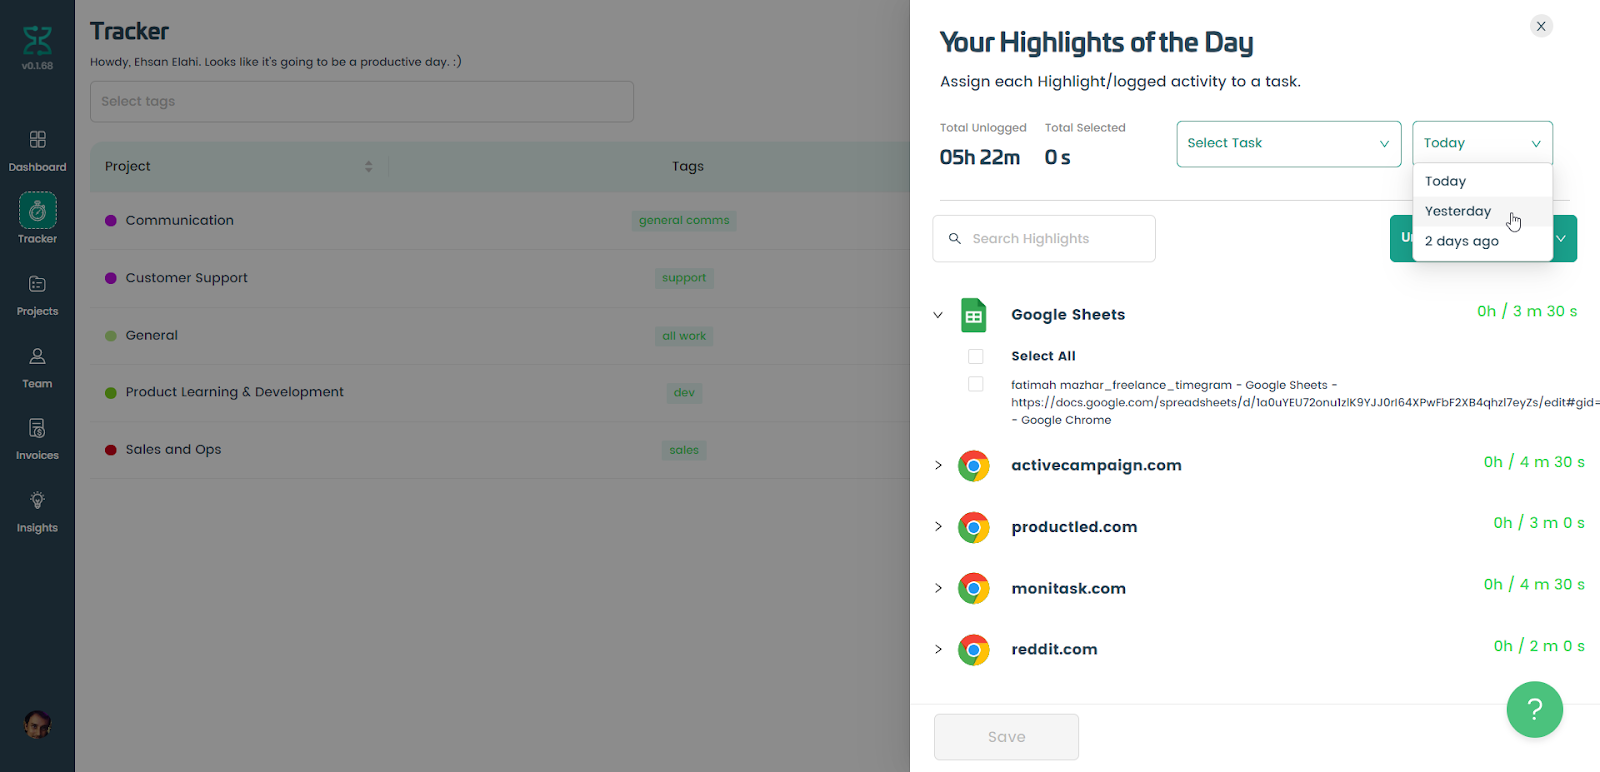Click the Google Sheets app icon
The image size is (1600, 772).
click(x=973, y=315)
